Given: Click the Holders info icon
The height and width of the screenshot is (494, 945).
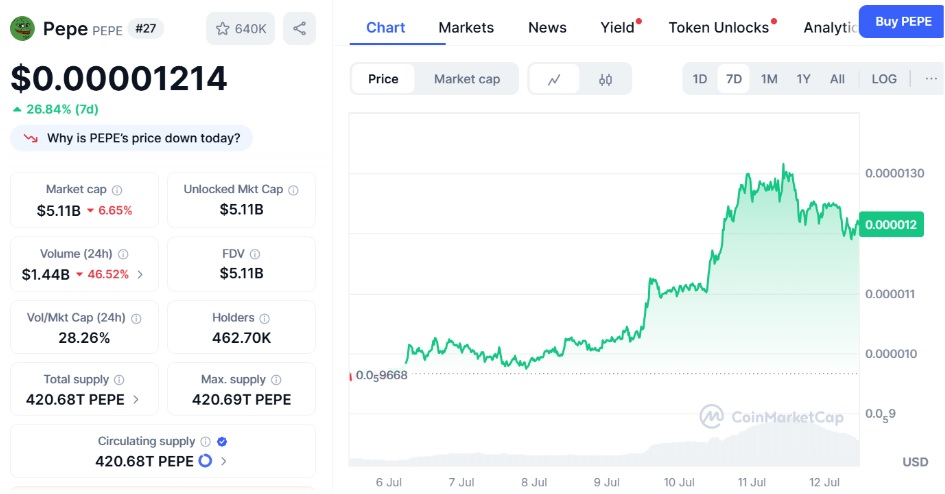Looking at the screenshot, I should click(265, 319).
